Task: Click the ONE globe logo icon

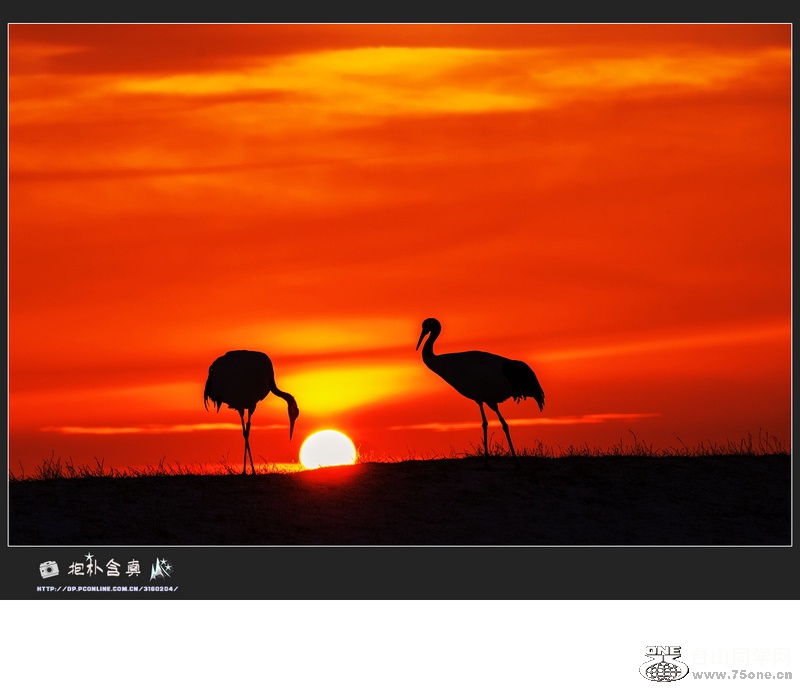Action: click(x=664, y=664)
